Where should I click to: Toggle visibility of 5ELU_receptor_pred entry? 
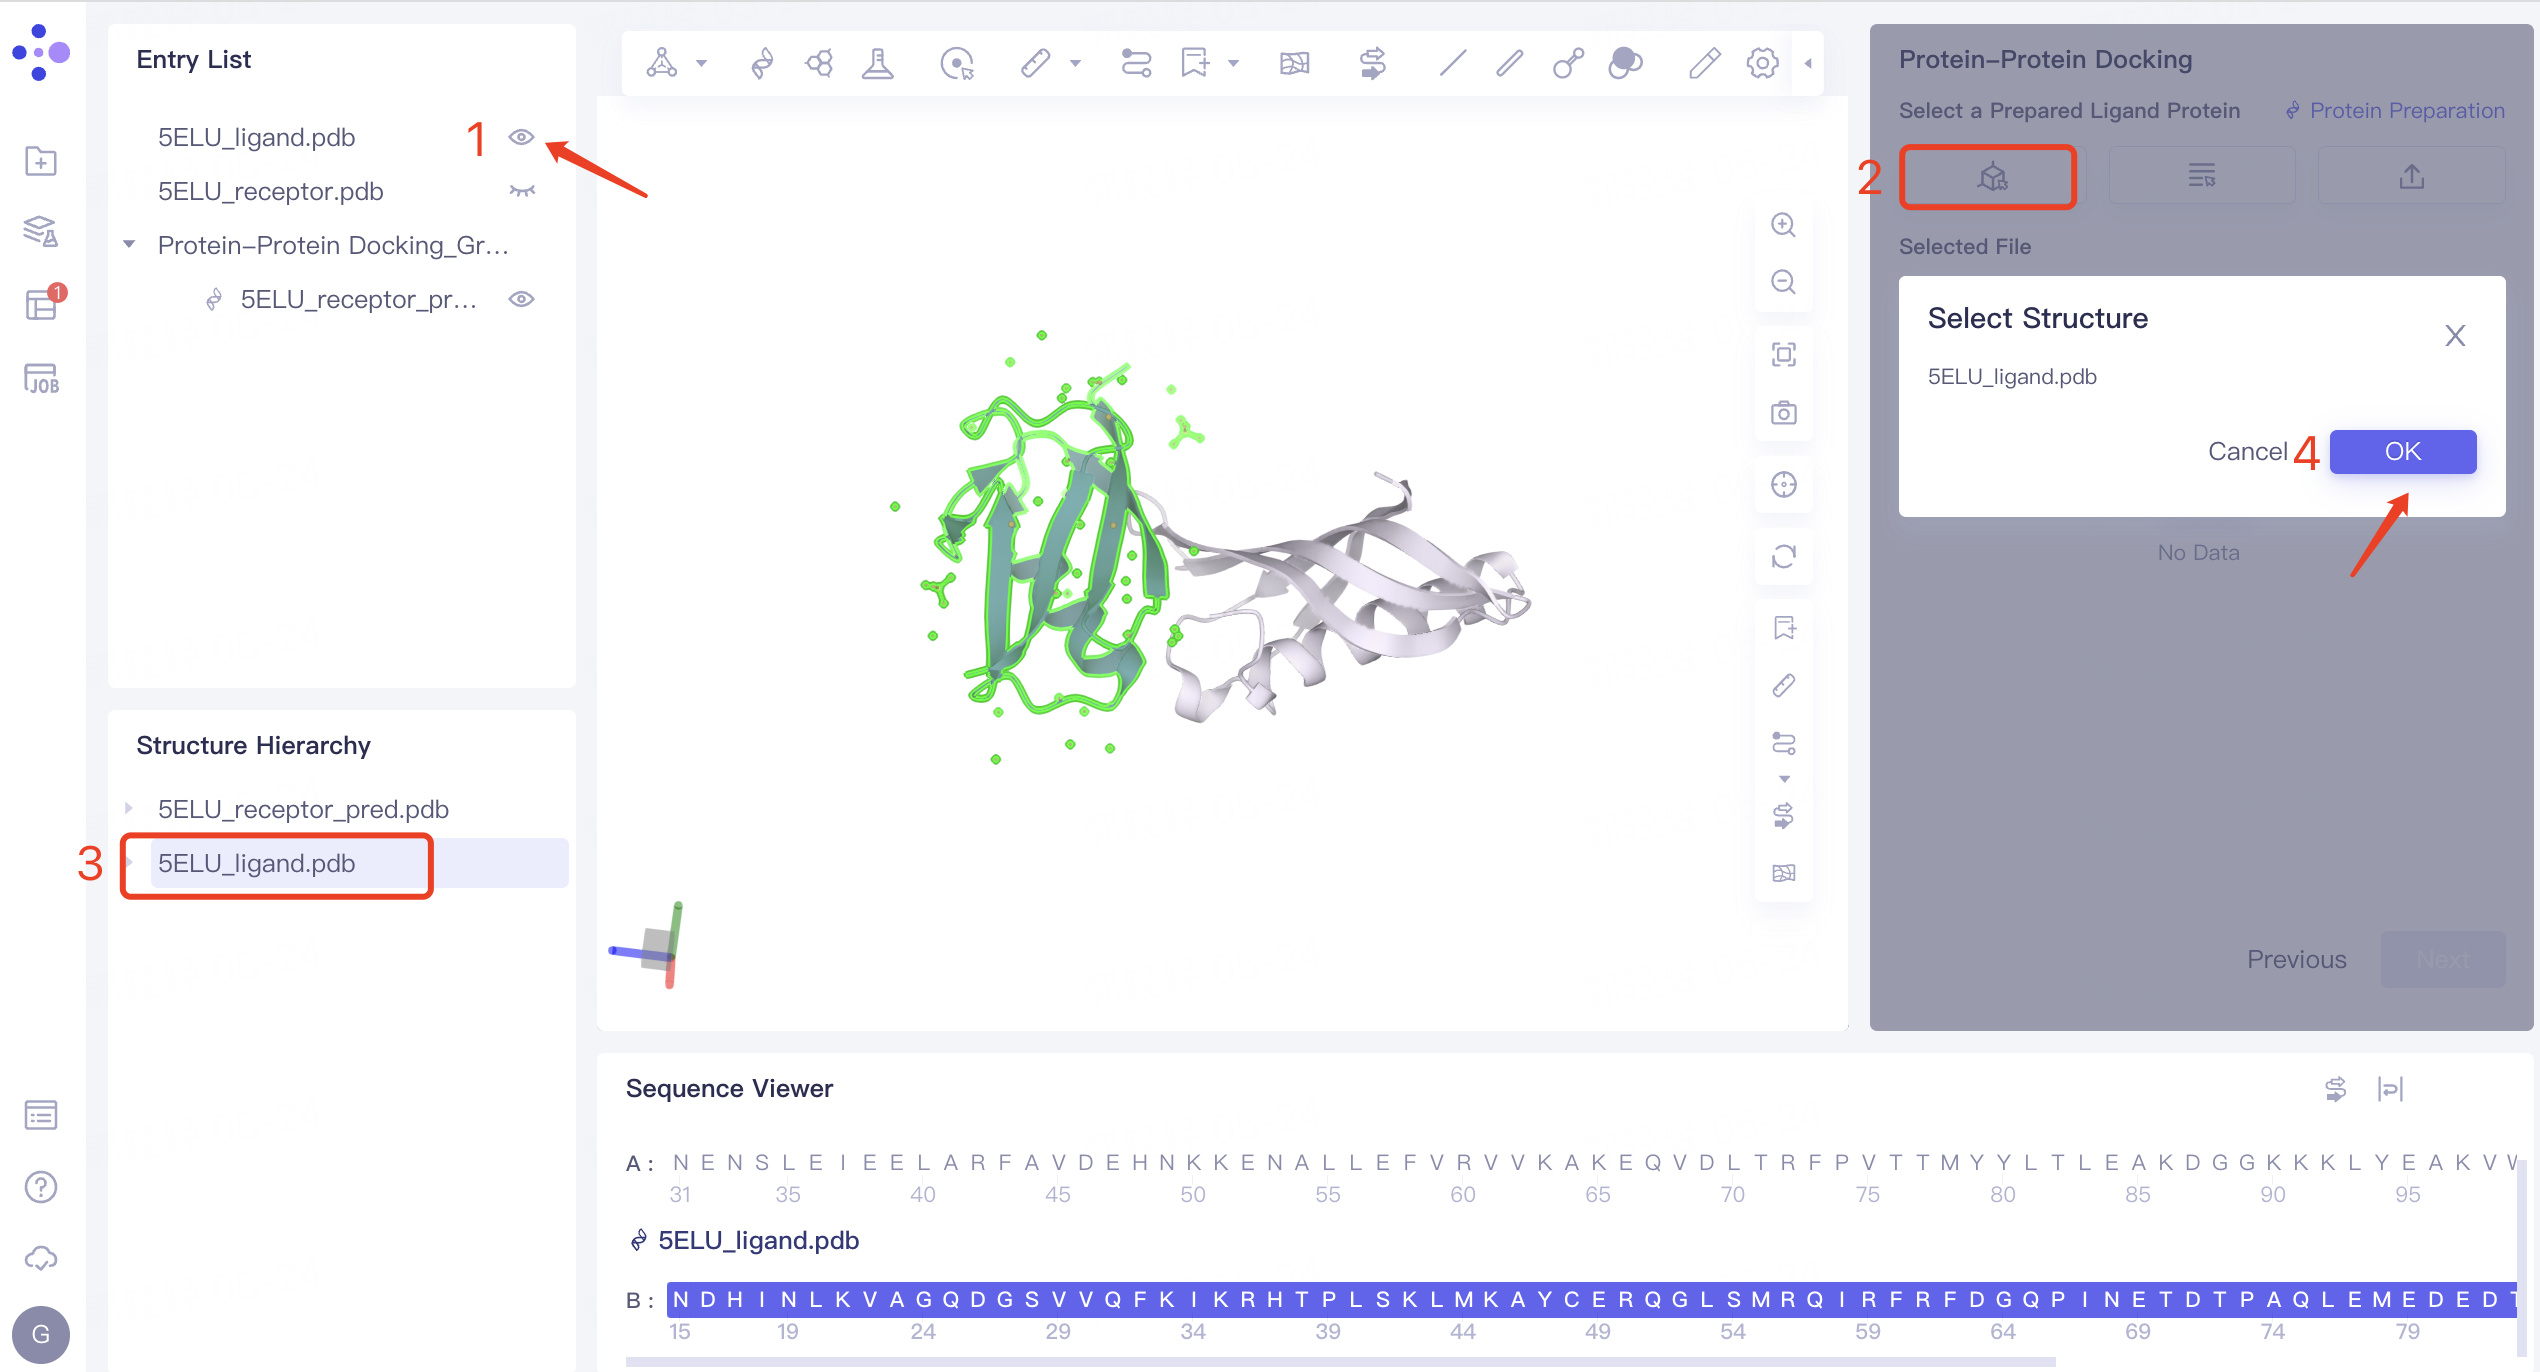point(521,298)
